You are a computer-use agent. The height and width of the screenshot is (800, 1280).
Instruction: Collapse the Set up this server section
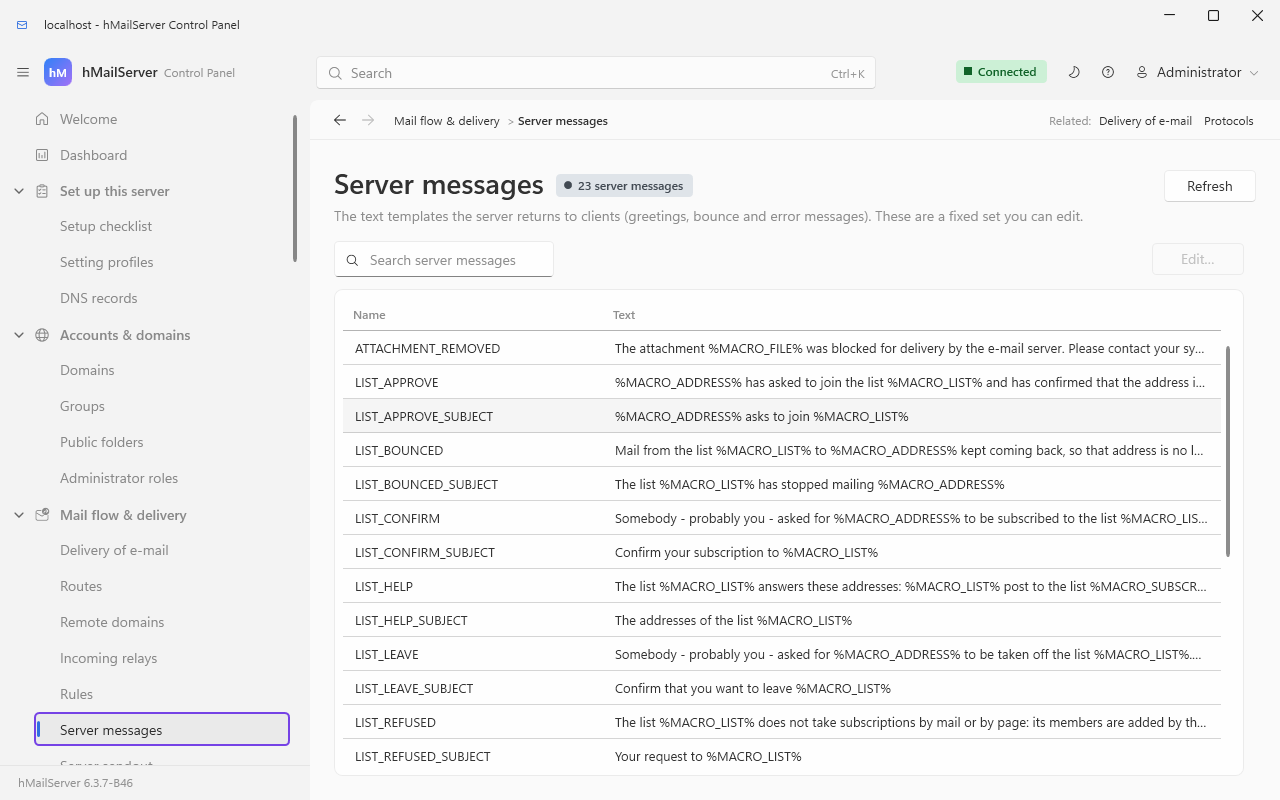[19, 191]
